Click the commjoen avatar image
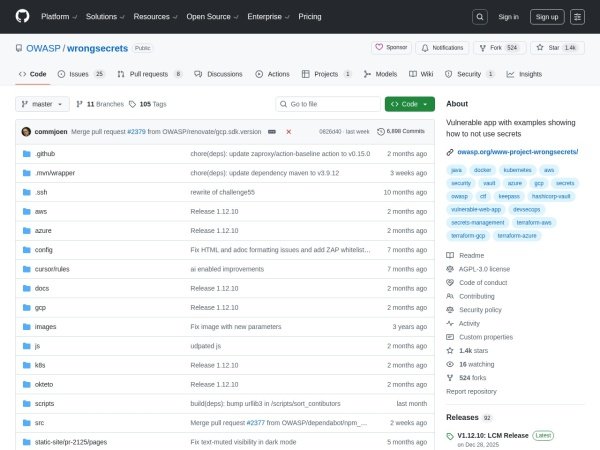Image resolution: width=600 pixels, height=450 pixels. point(26,132)
